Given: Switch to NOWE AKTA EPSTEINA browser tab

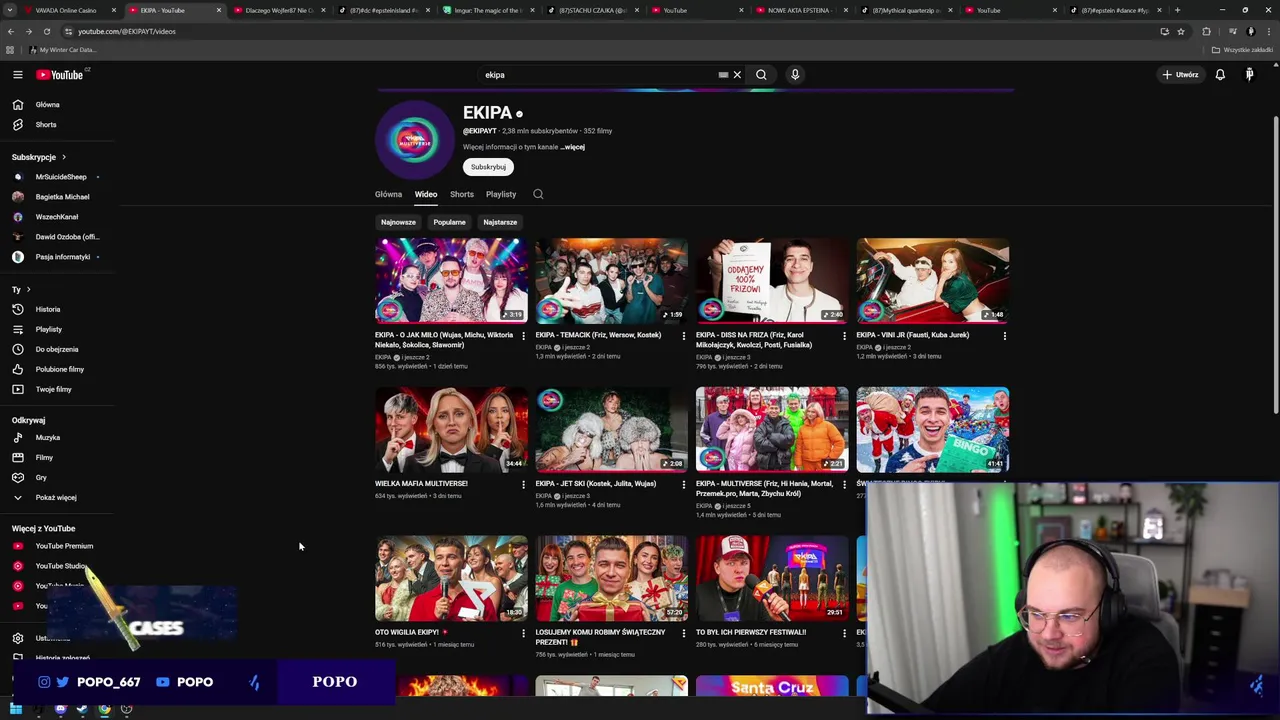Looking at the screenshot, I should [x=798, y=10].
